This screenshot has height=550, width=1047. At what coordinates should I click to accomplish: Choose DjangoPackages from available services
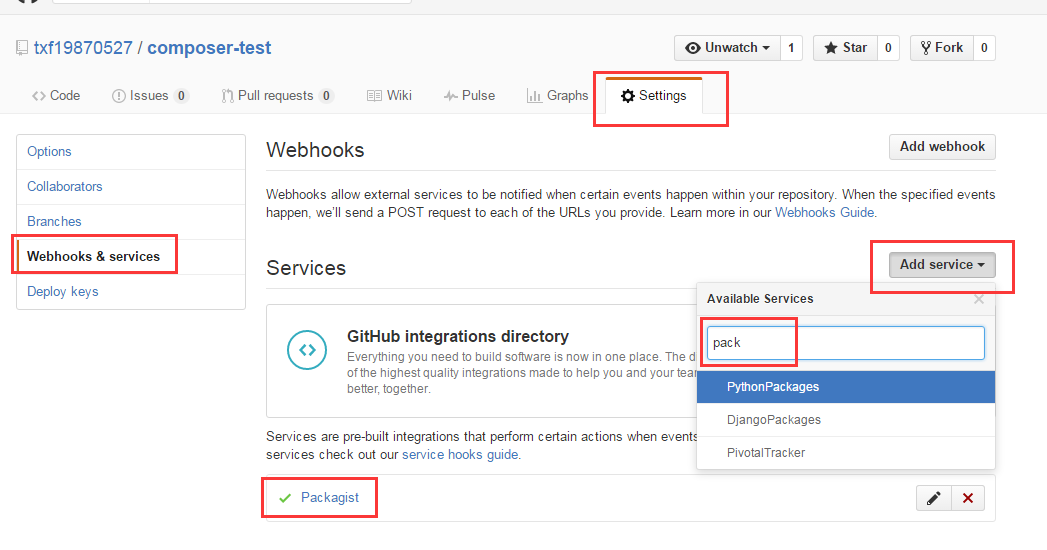tap(846, 420)
